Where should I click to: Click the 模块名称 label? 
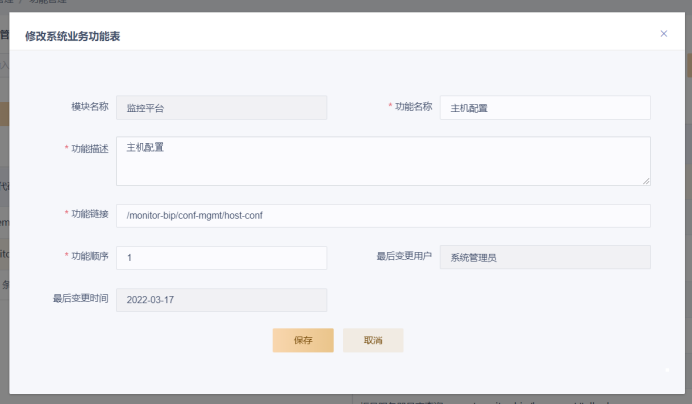pyautogui.click(x=89, y=106)
